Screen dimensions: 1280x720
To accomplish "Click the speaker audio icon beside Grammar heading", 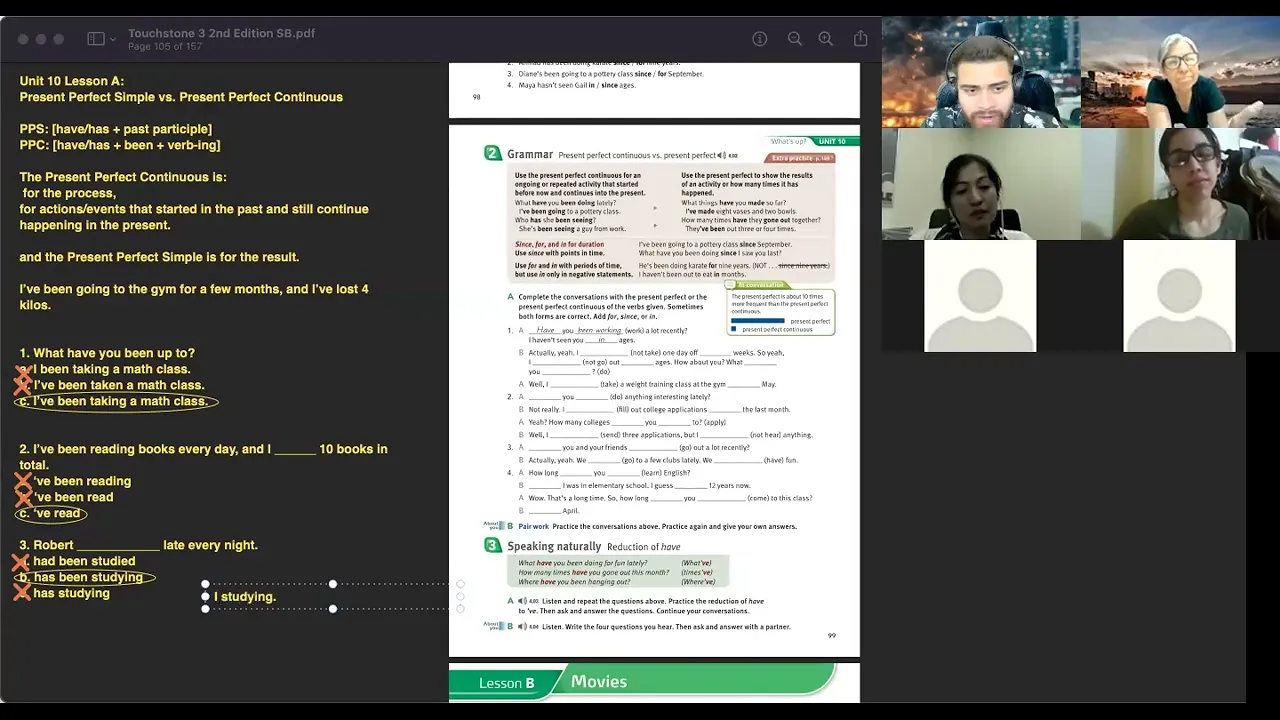I will [x=722, y=155].
